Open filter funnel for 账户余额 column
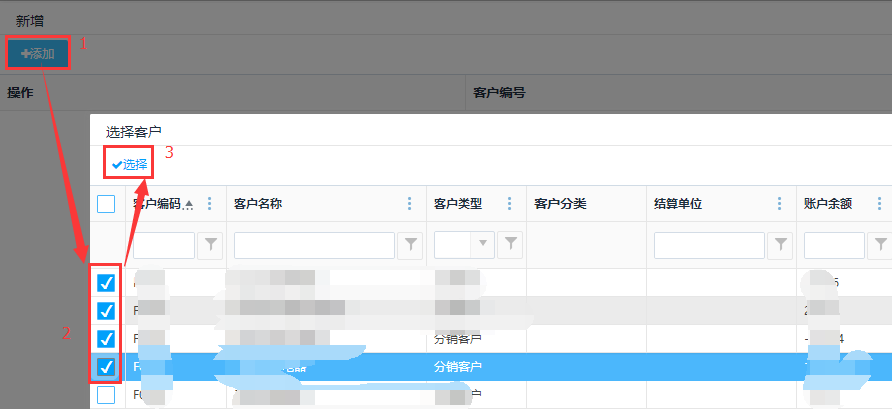The width and height of the screenshot is (892, 409). click(881, 245)
